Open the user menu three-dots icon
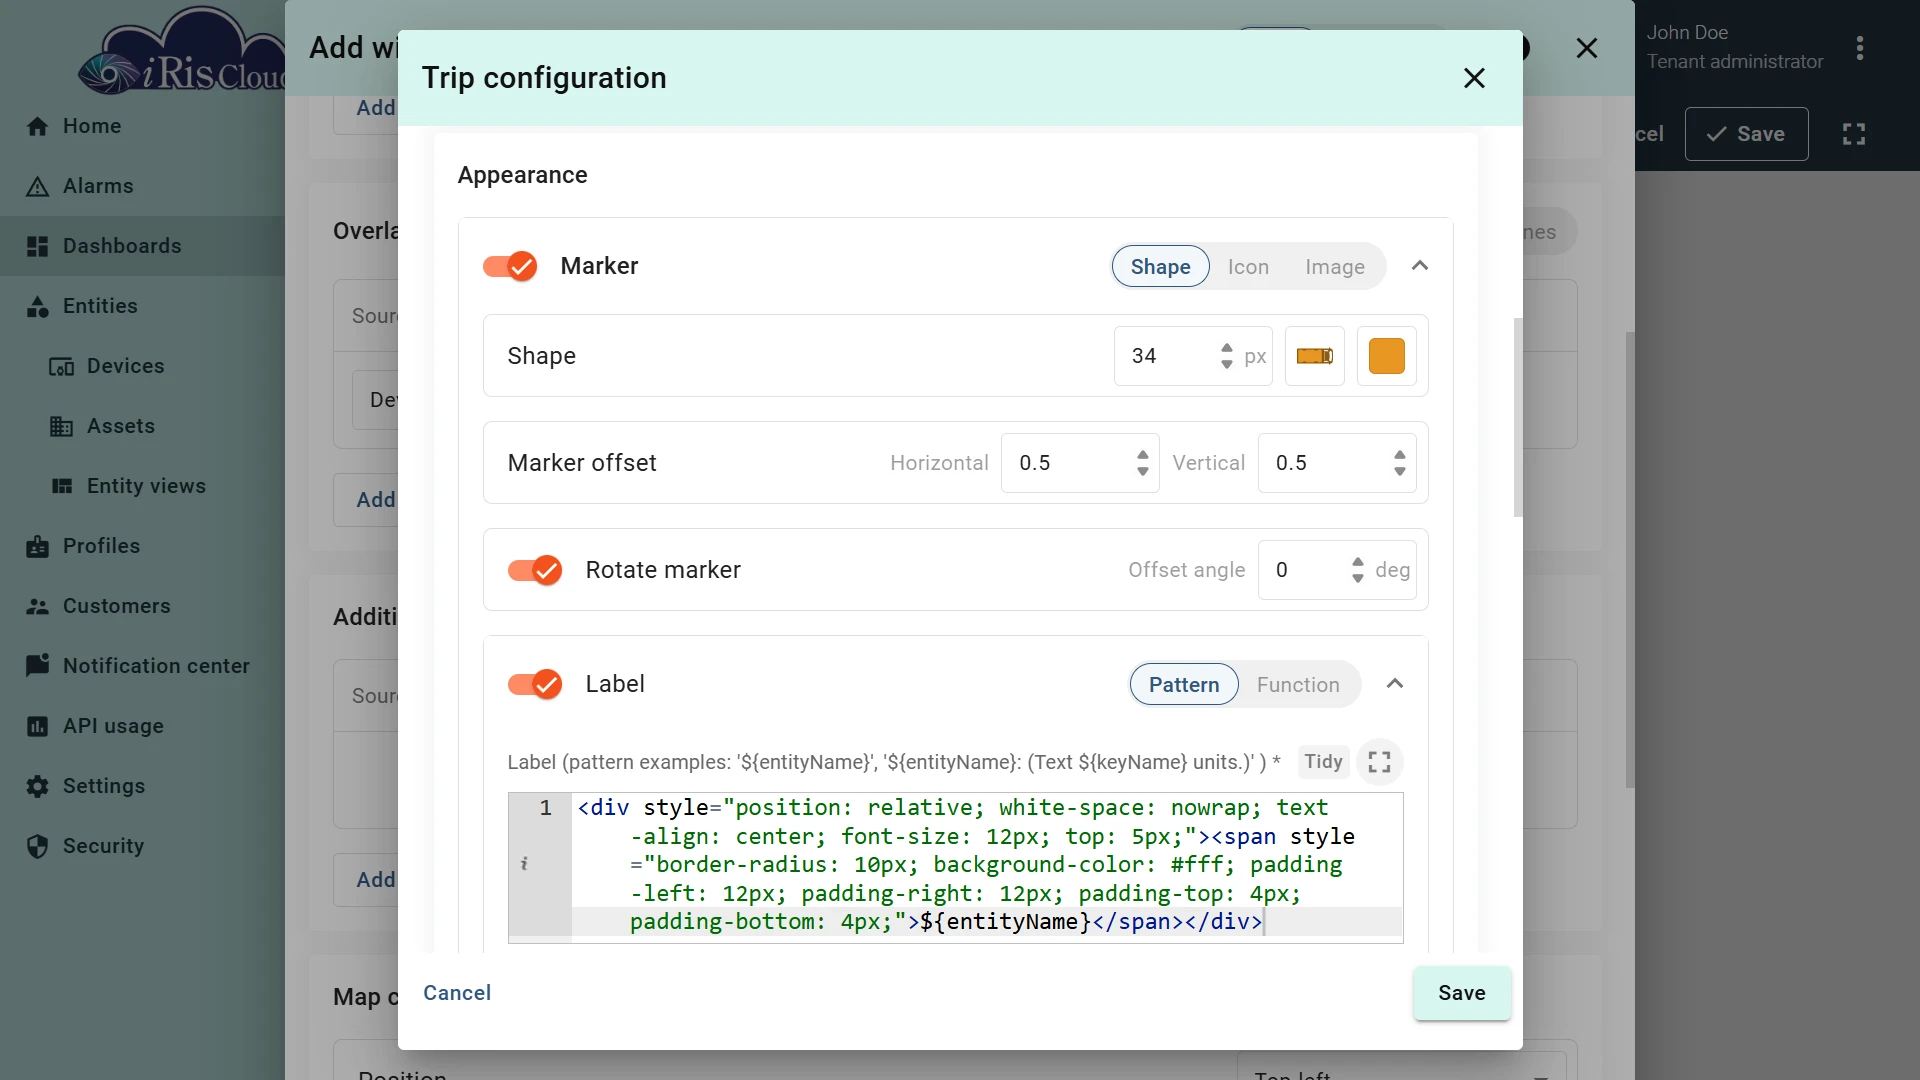Screen dimensions: 1920x1080 click(1859, 48)
